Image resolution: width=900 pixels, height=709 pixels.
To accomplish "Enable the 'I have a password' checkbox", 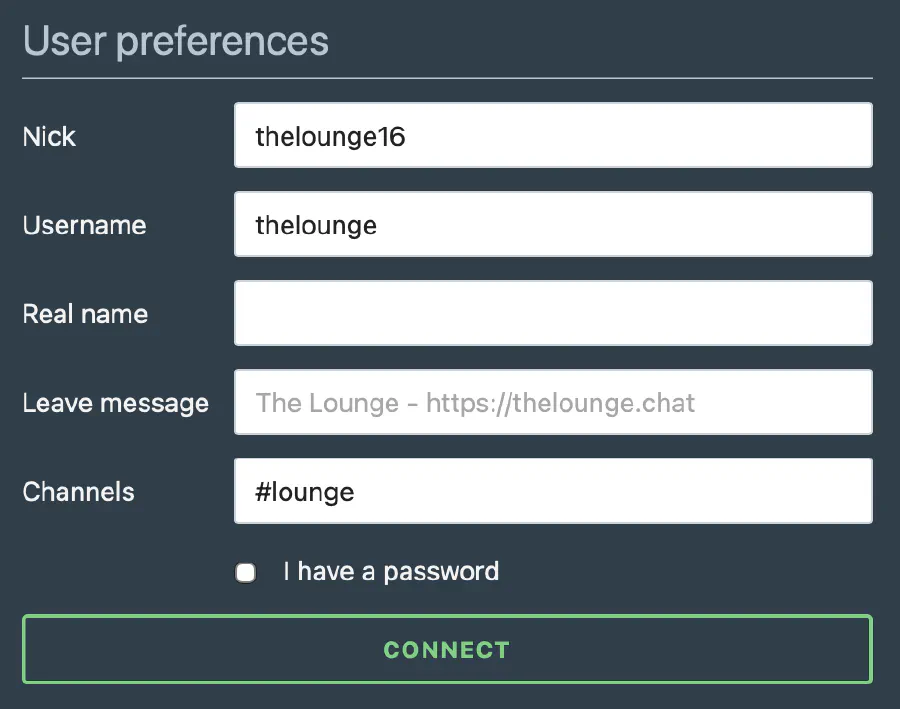I will click(245, 573).
